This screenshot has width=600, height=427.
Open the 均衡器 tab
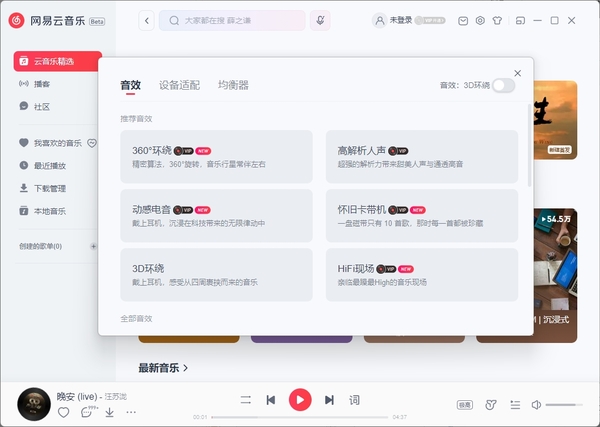coord(233,85)
